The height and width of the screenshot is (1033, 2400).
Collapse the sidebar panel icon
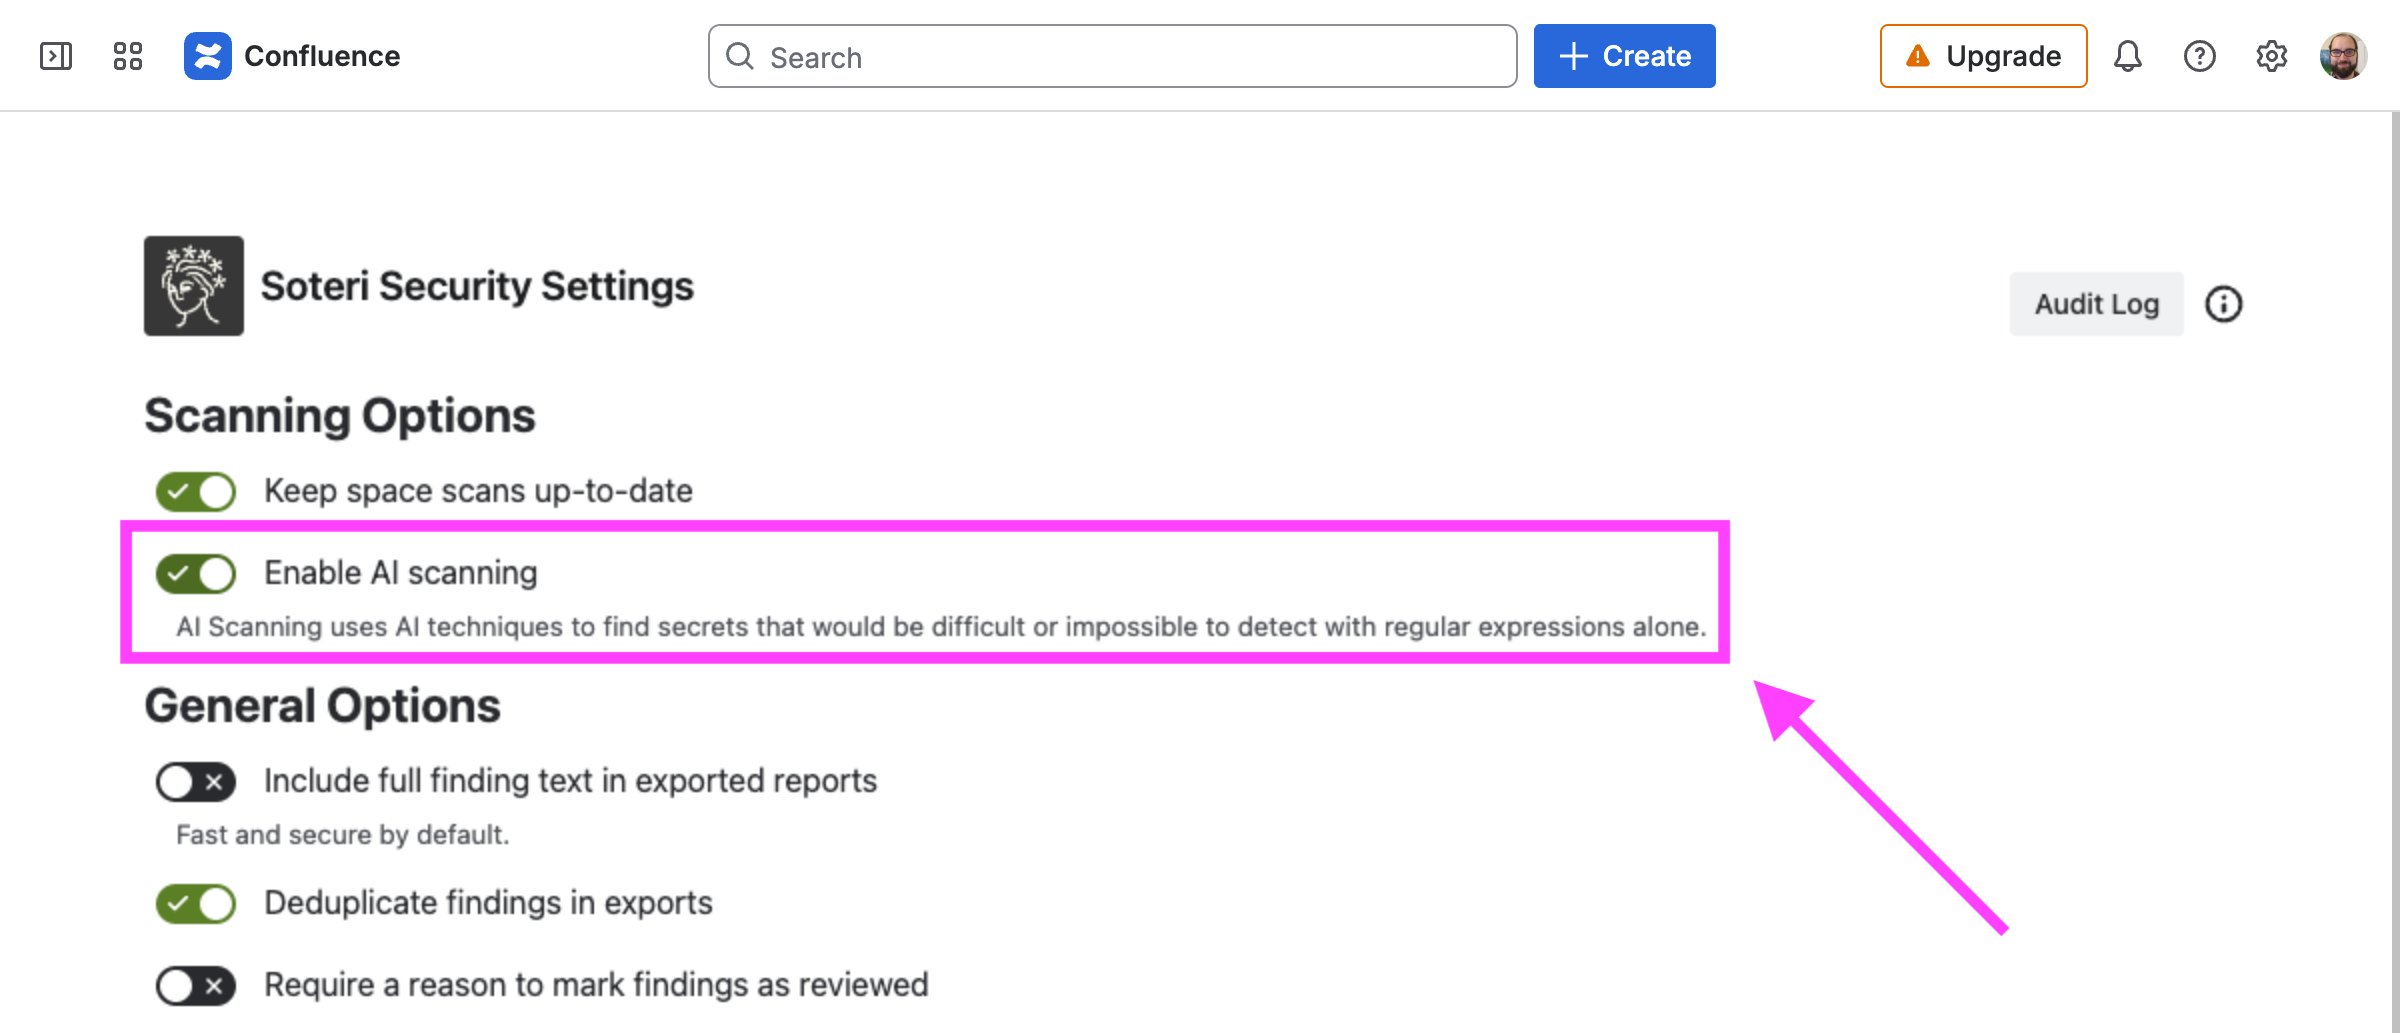pos(56,56)
